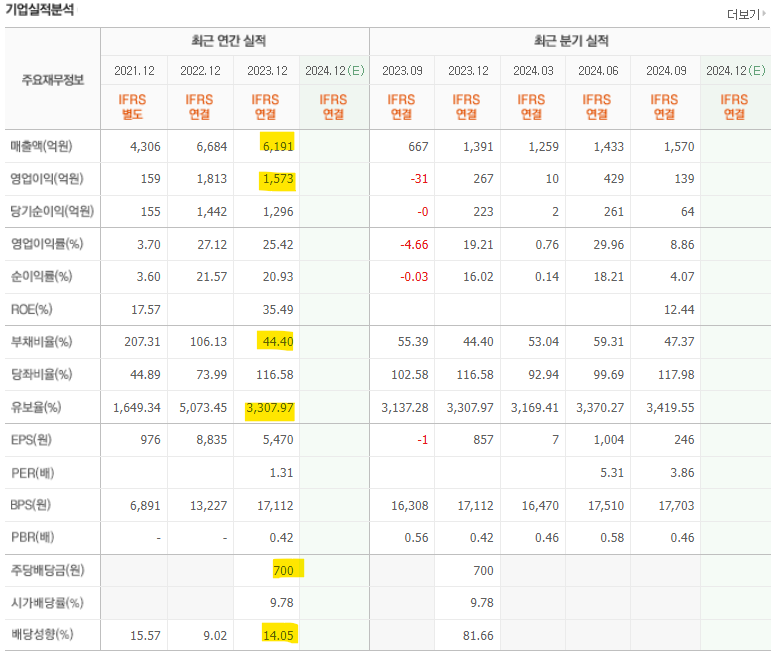Click the 117.98 quick ratio value
Image resolution: width=780 pixels, height=652 pixels.
(676, 374)
